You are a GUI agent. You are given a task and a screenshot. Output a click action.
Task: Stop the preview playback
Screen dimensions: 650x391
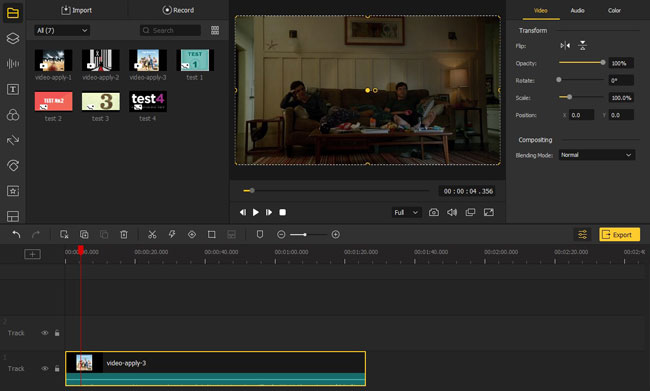pyautogui.click(x=283, y=212)
